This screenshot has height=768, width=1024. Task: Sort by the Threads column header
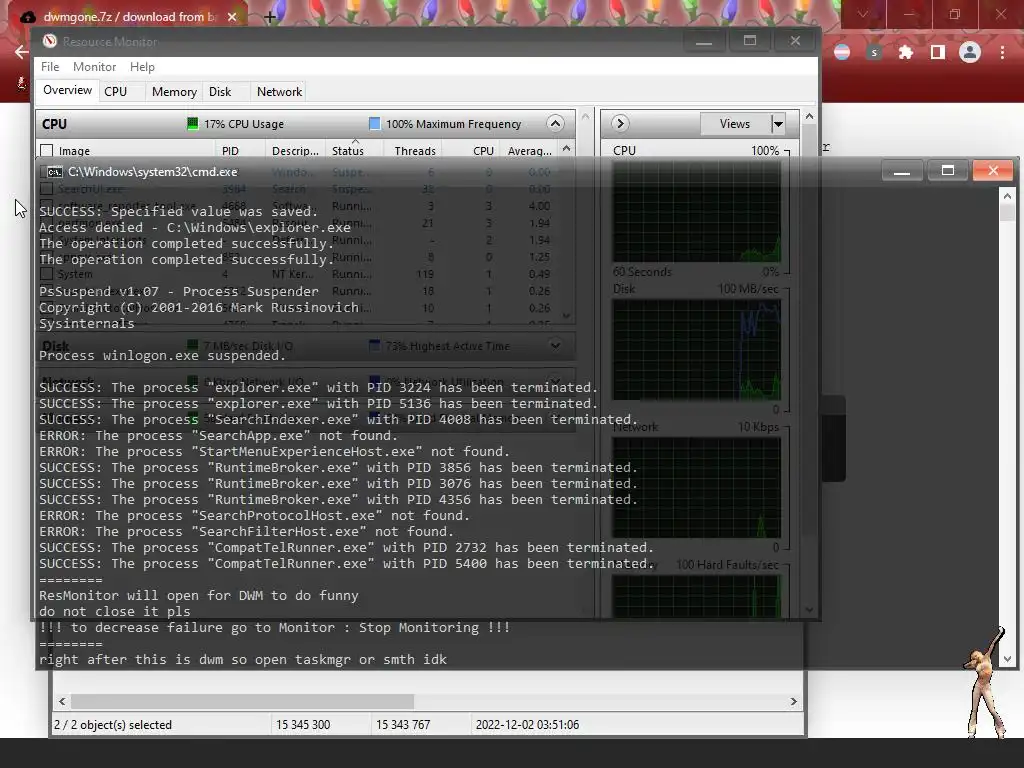(415, 151)
